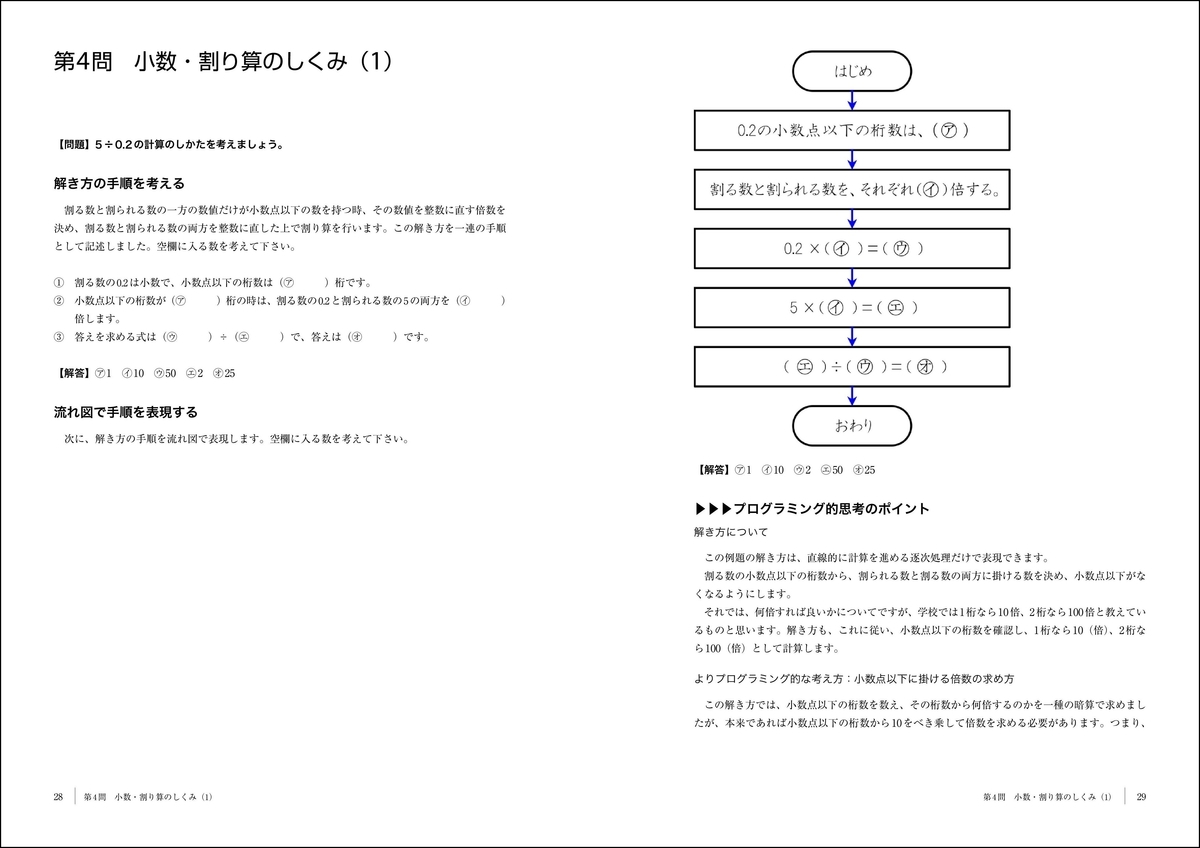Click the subheading 'よりプログラミング的な考え方：小数点以下に掛ける倍数の求め方'
This screenshot has height=848, width=1200.
coord(854,678)
